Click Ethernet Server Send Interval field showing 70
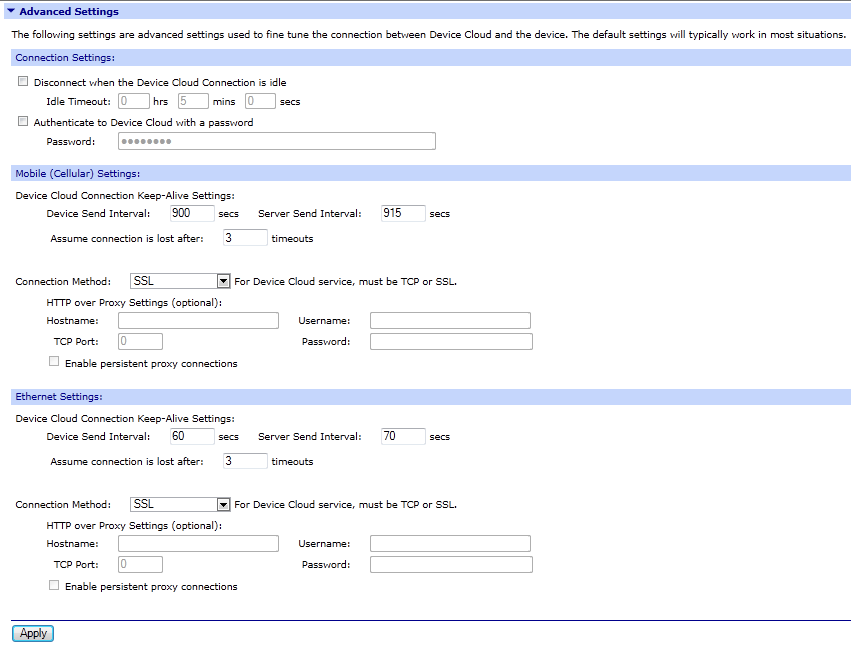Screen dimensions: 851x653 [x=403, y=436]
